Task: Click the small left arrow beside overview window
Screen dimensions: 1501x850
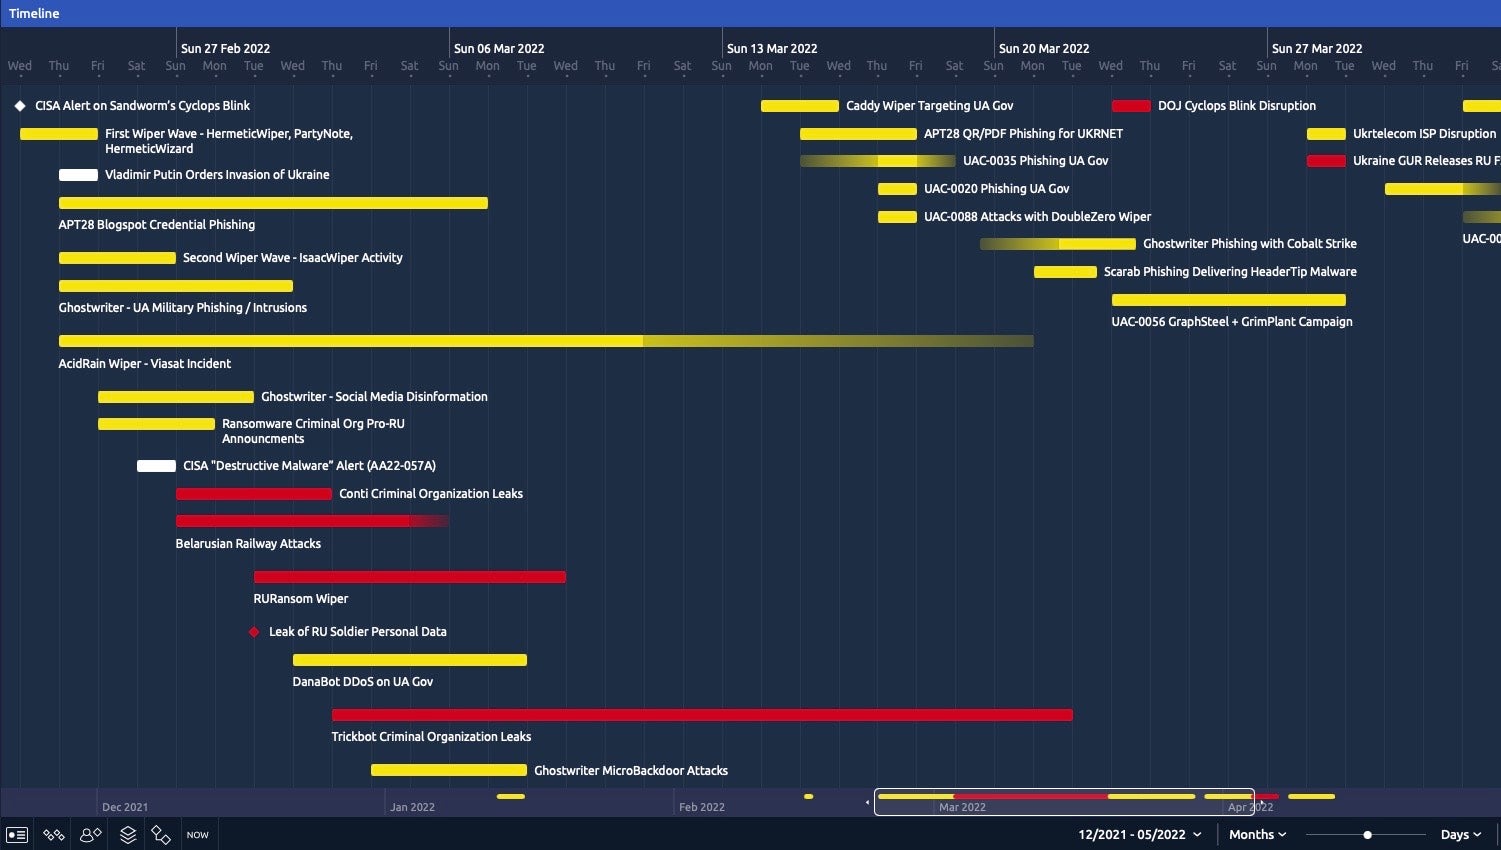Action: point(867,802)
